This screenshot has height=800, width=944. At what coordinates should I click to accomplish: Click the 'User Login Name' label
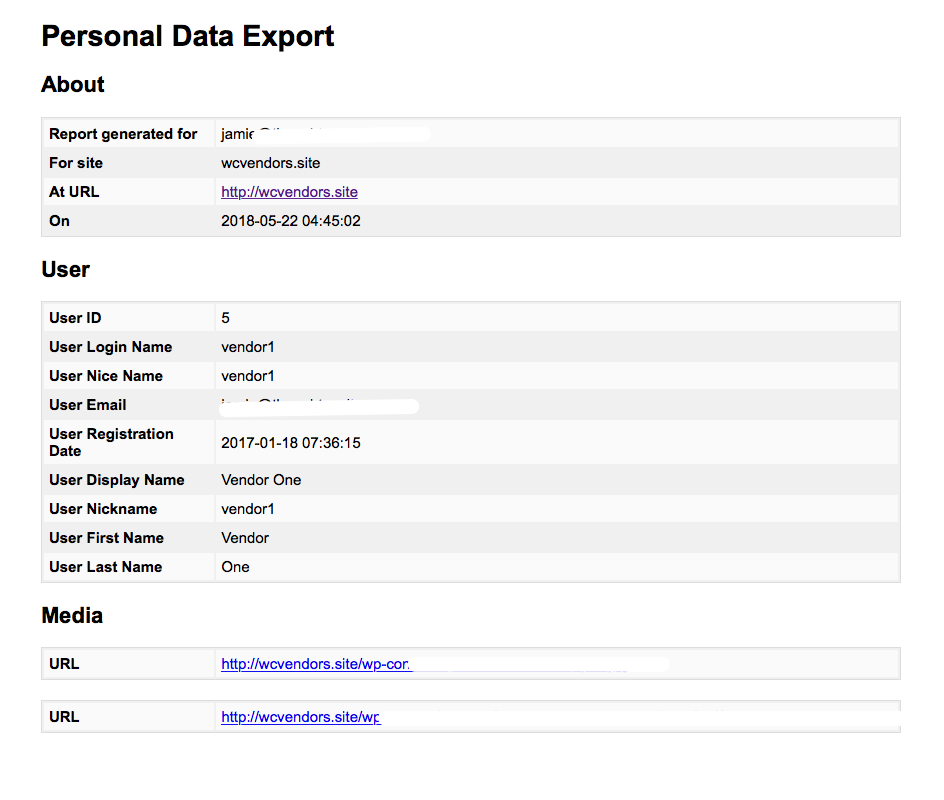[111, 347]
